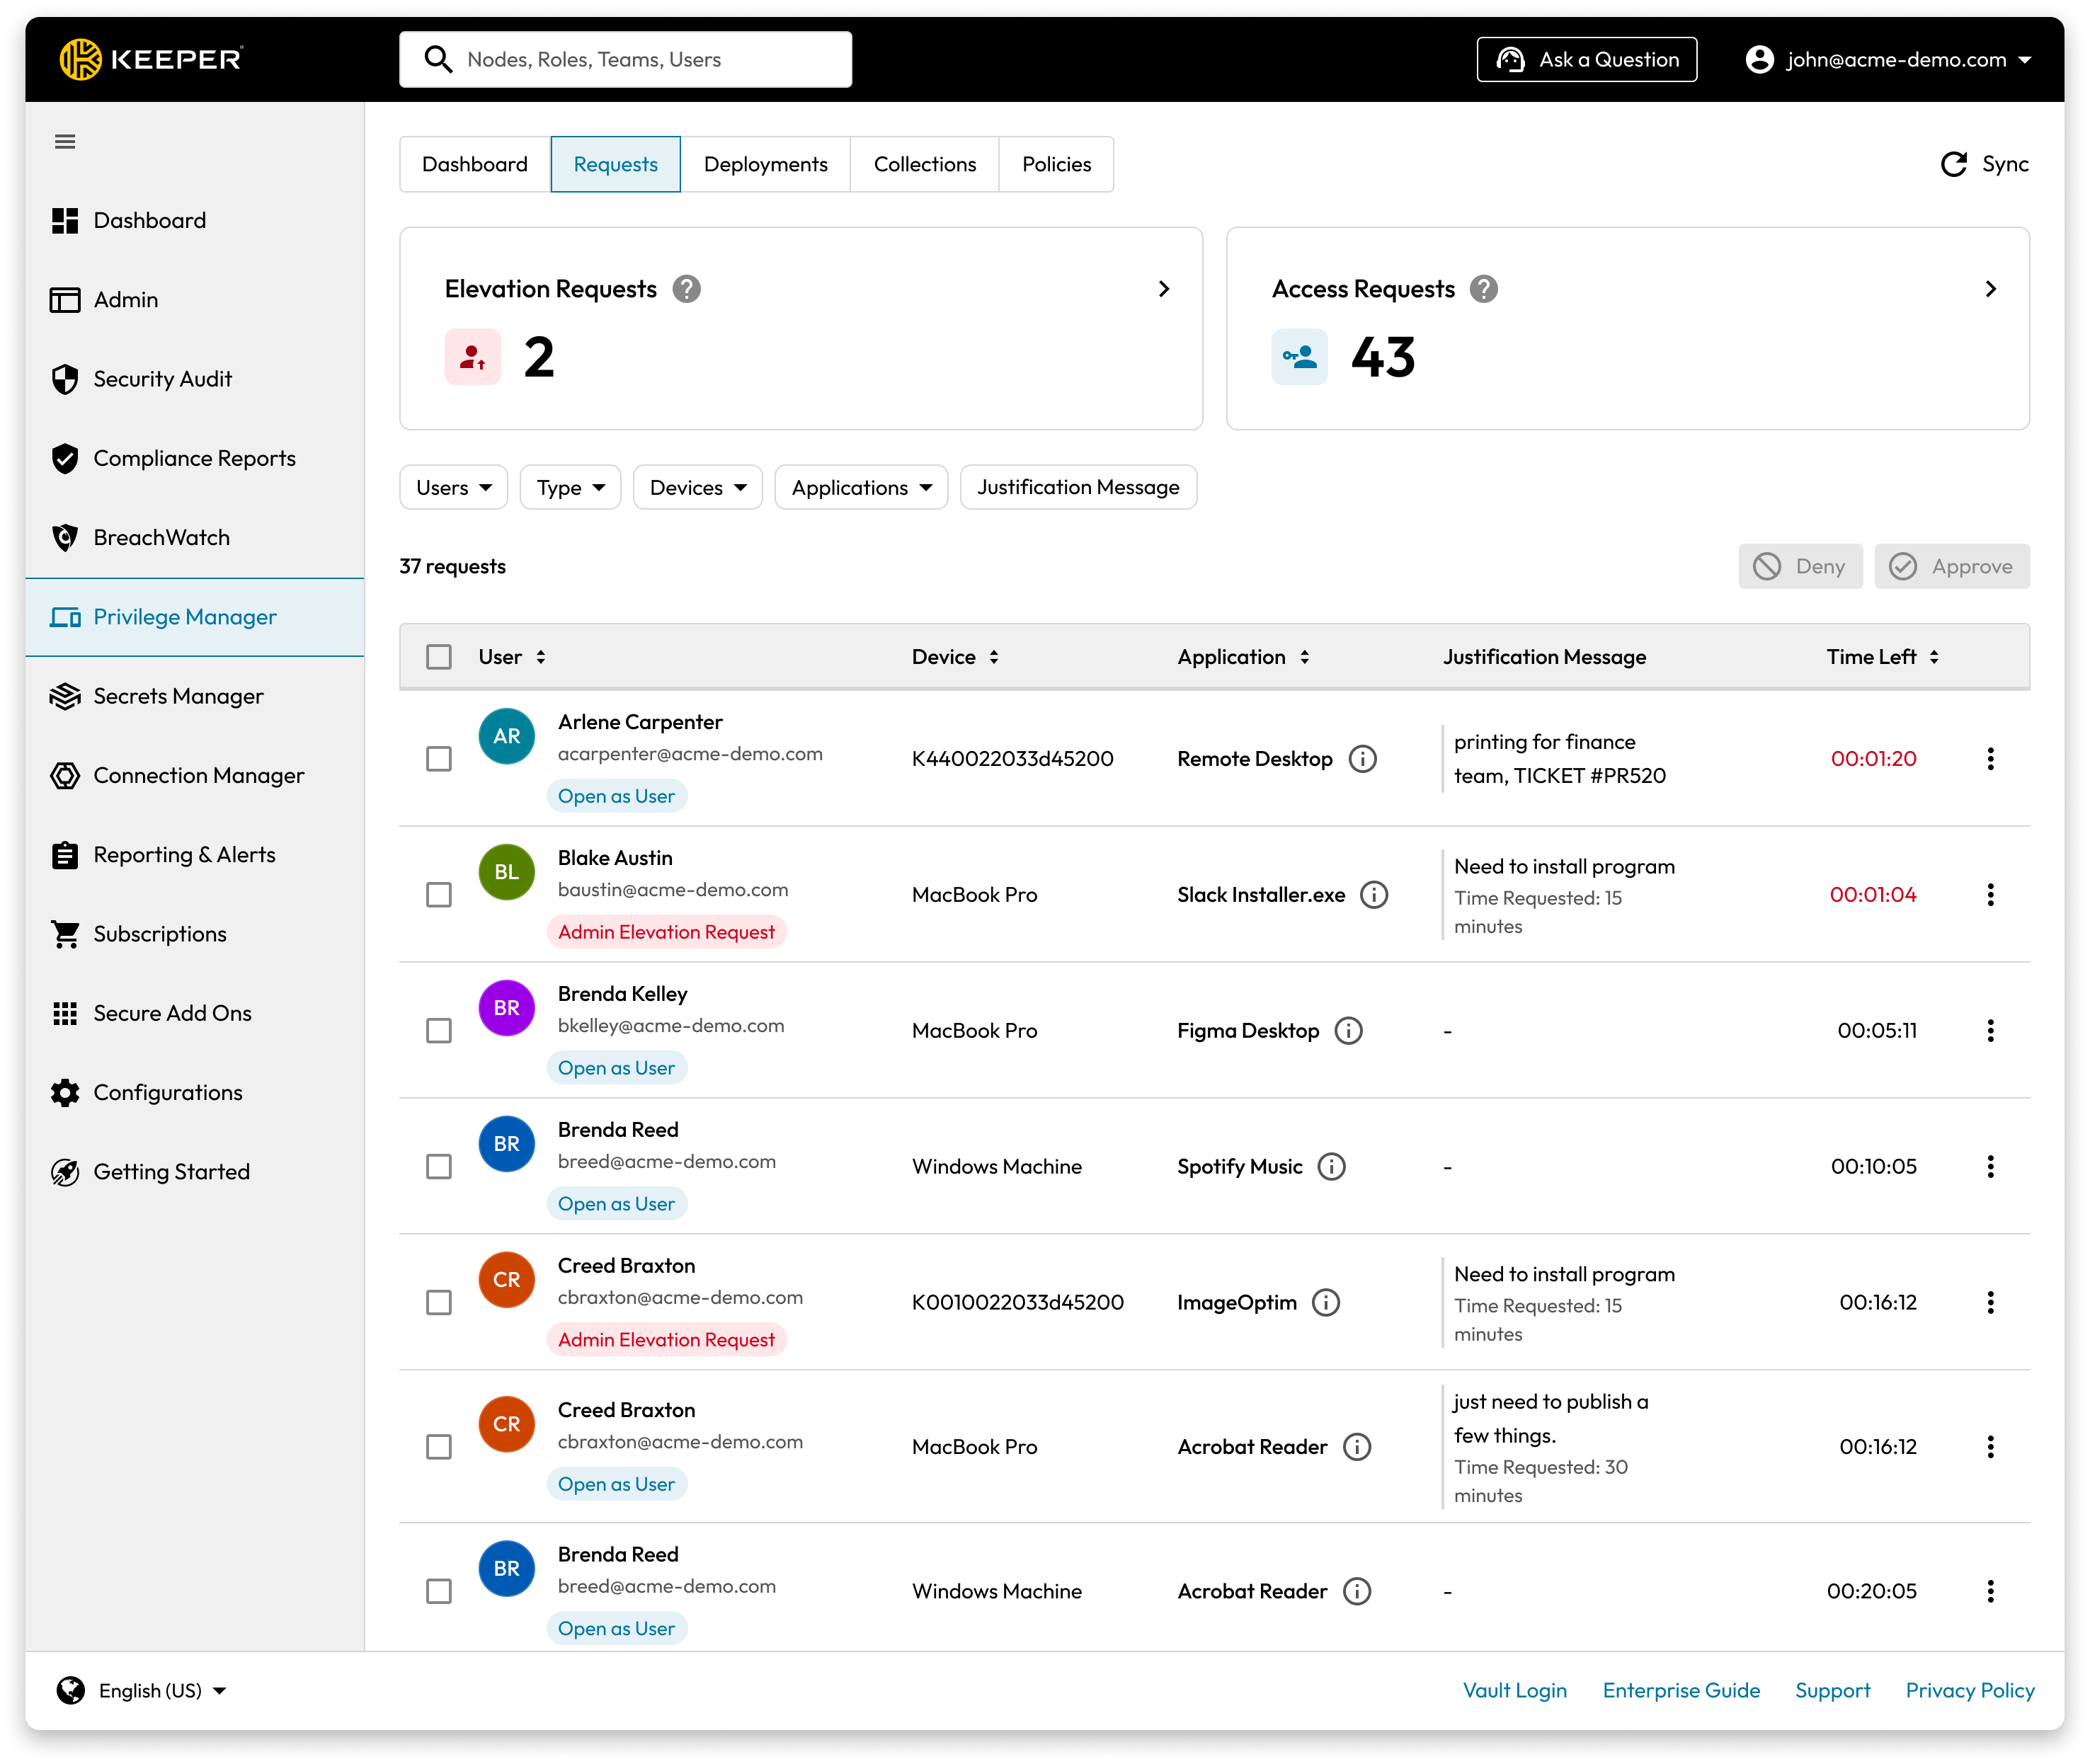Screen dimensions: 2090x1764
Task: Click the Ask a Question button
Action: coord(1586,60)
